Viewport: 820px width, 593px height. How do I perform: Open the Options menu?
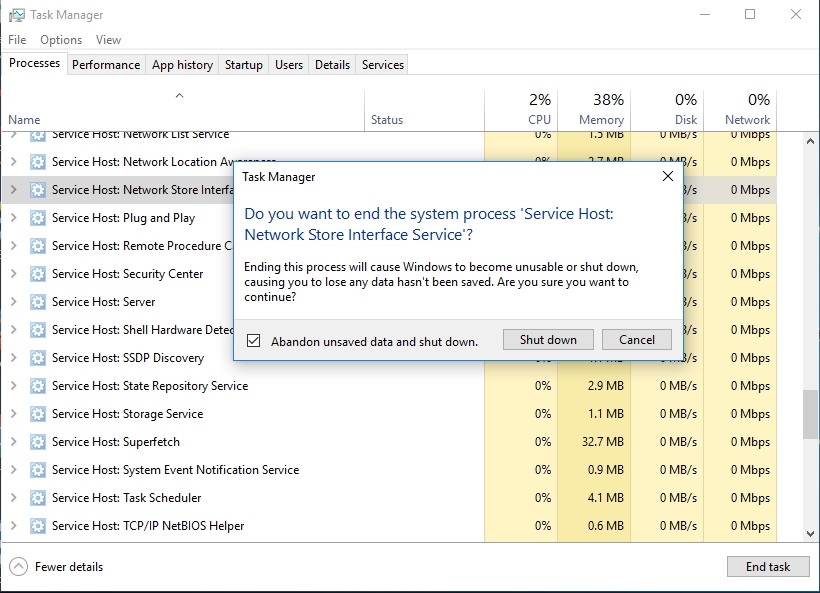(x=61, y=40)
